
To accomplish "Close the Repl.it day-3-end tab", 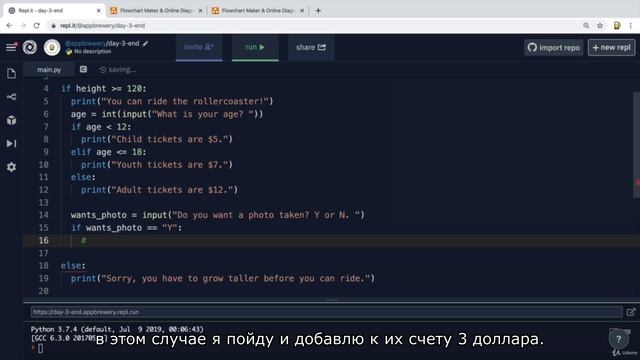I will tap(98, 11).
